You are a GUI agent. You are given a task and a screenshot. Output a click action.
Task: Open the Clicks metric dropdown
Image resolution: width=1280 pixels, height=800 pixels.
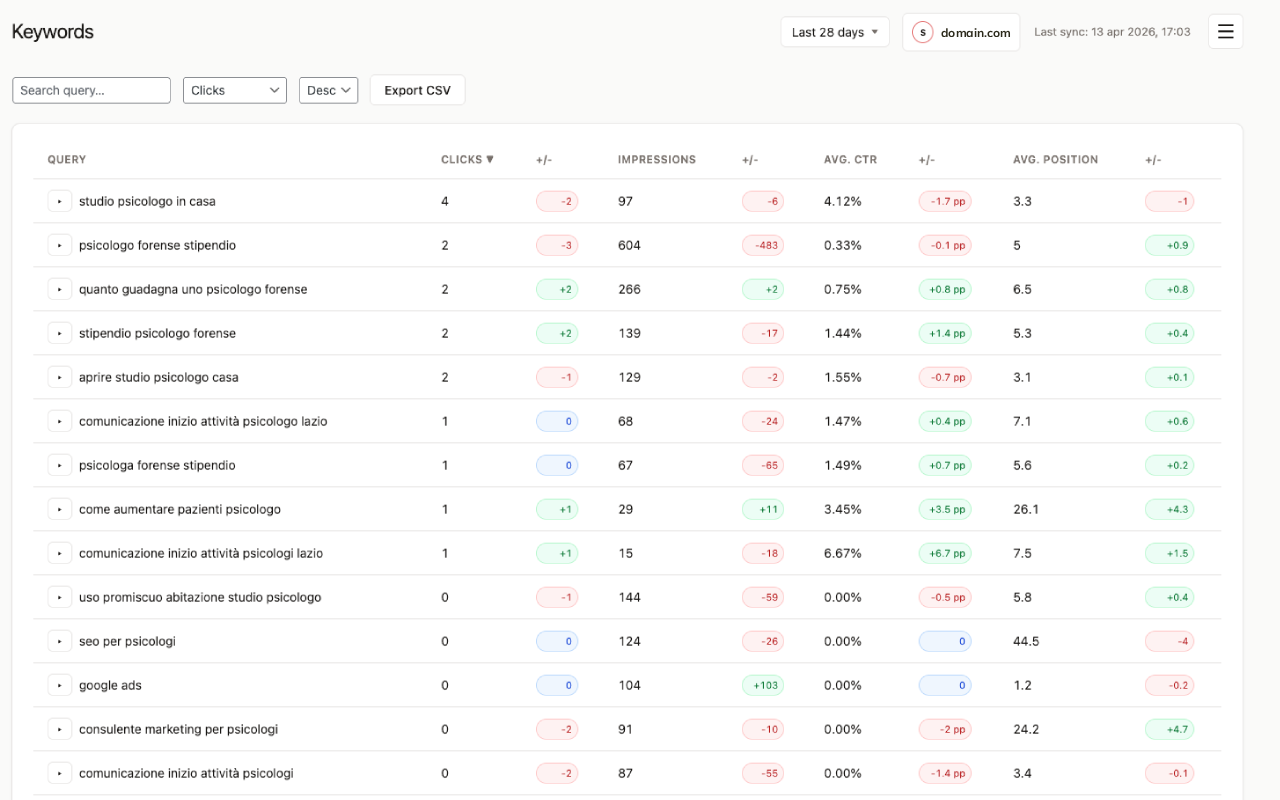[234, 90]
